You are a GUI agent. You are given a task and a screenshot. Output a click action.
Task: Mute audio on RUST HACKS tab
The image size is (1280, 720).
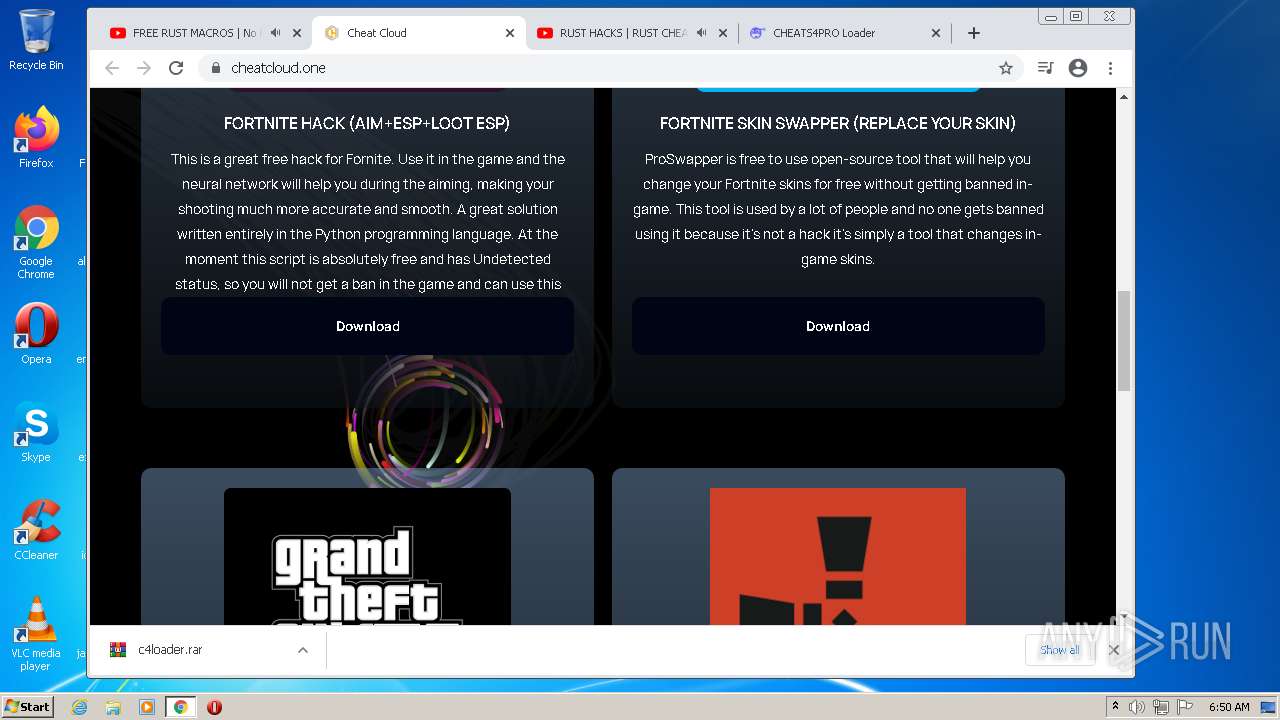pos(702,33)
